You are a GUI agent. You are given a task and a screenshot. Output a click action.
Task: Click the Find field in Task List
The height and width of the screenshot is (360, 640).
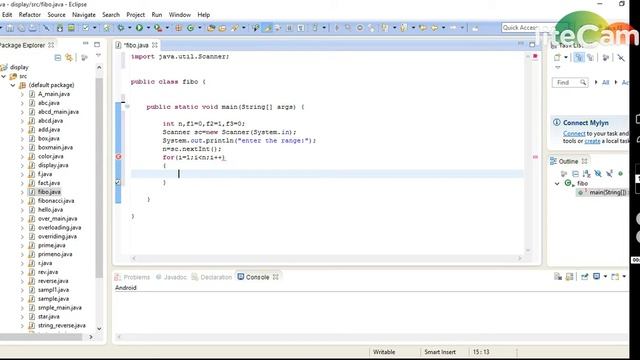(x=570, y=82)
